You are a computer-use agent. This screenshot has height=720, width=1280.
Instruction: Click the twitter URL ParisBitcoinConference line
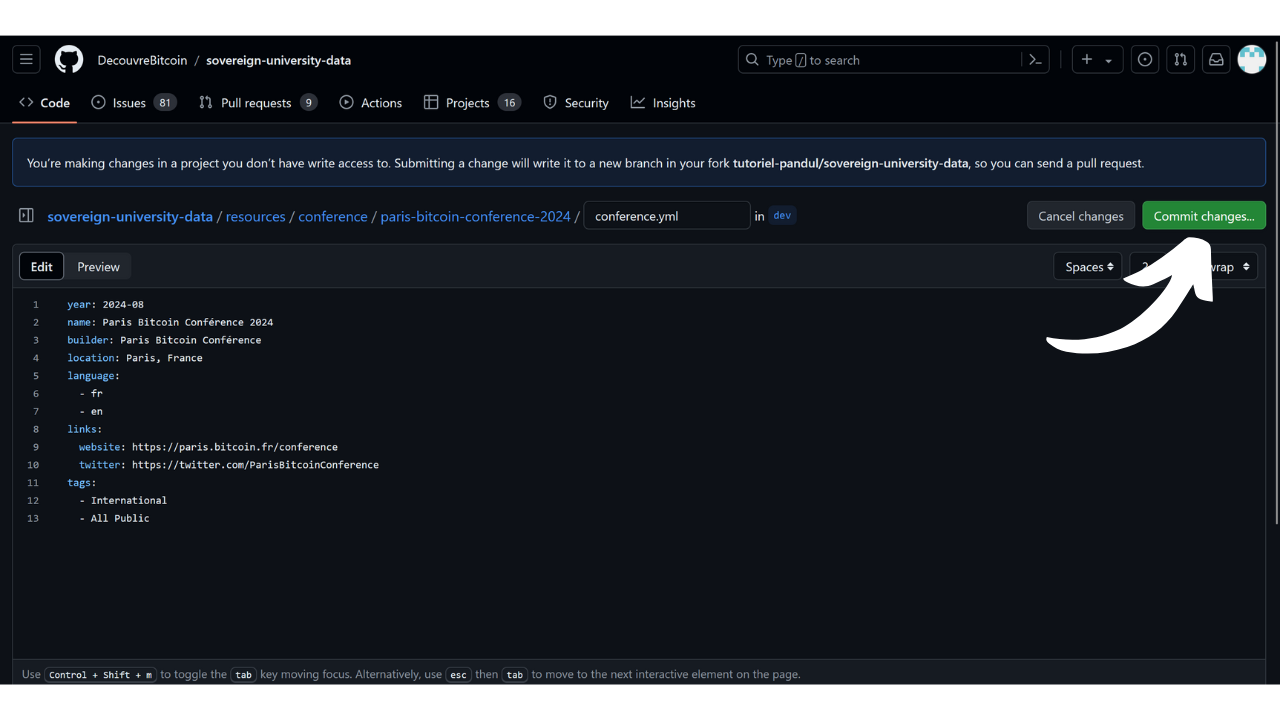pyautogui.click(x=229, y=465)
